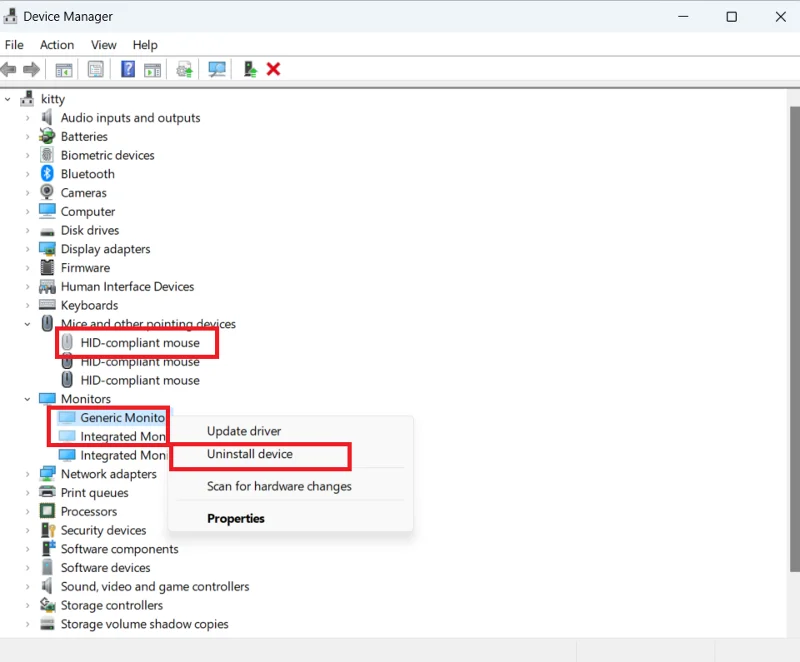Select the Software devices label

(x=105, y=568)
